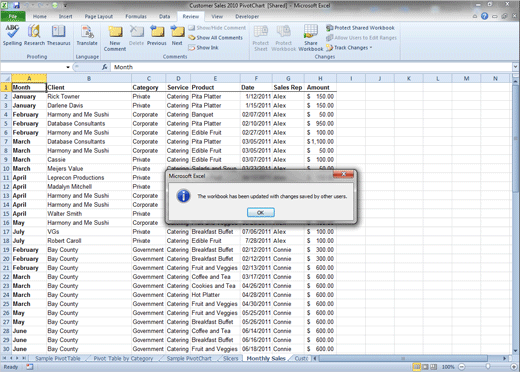This screenshot has height=372, width=520.
Task: Switch to the Insert ribbon tab
Action: [x=65, y=16]
